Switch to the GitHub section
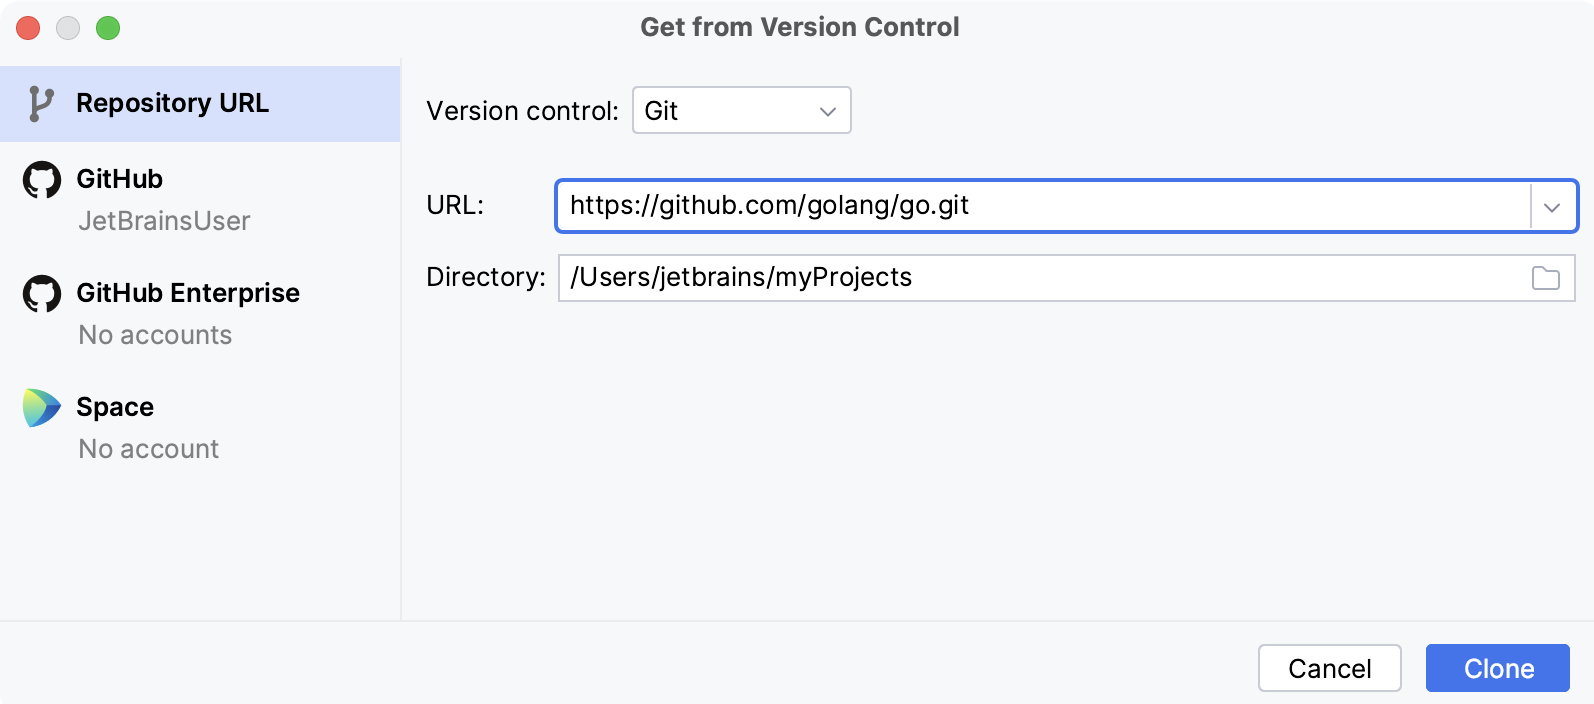Viewport: 1594px width, 704px height. [120, 179]
